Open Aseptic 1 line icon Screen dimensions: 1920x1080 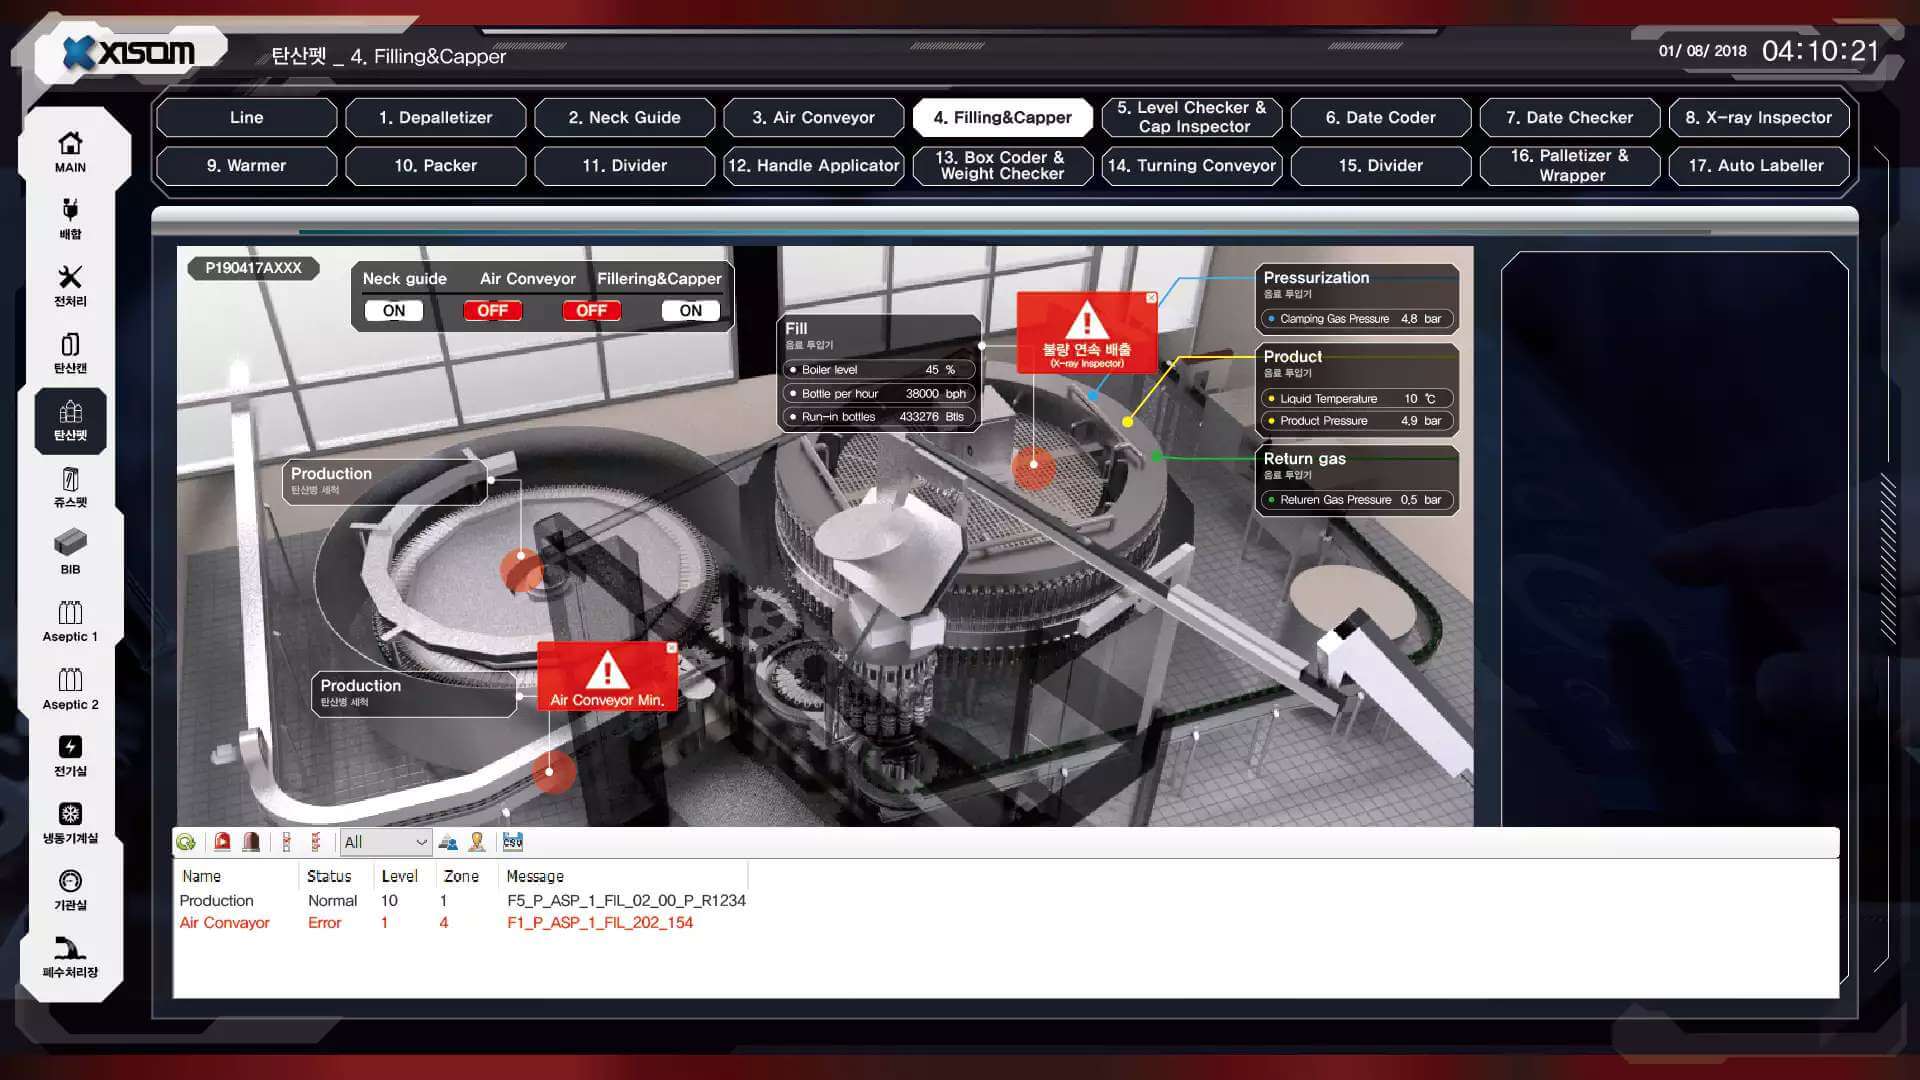coord(70,621)
